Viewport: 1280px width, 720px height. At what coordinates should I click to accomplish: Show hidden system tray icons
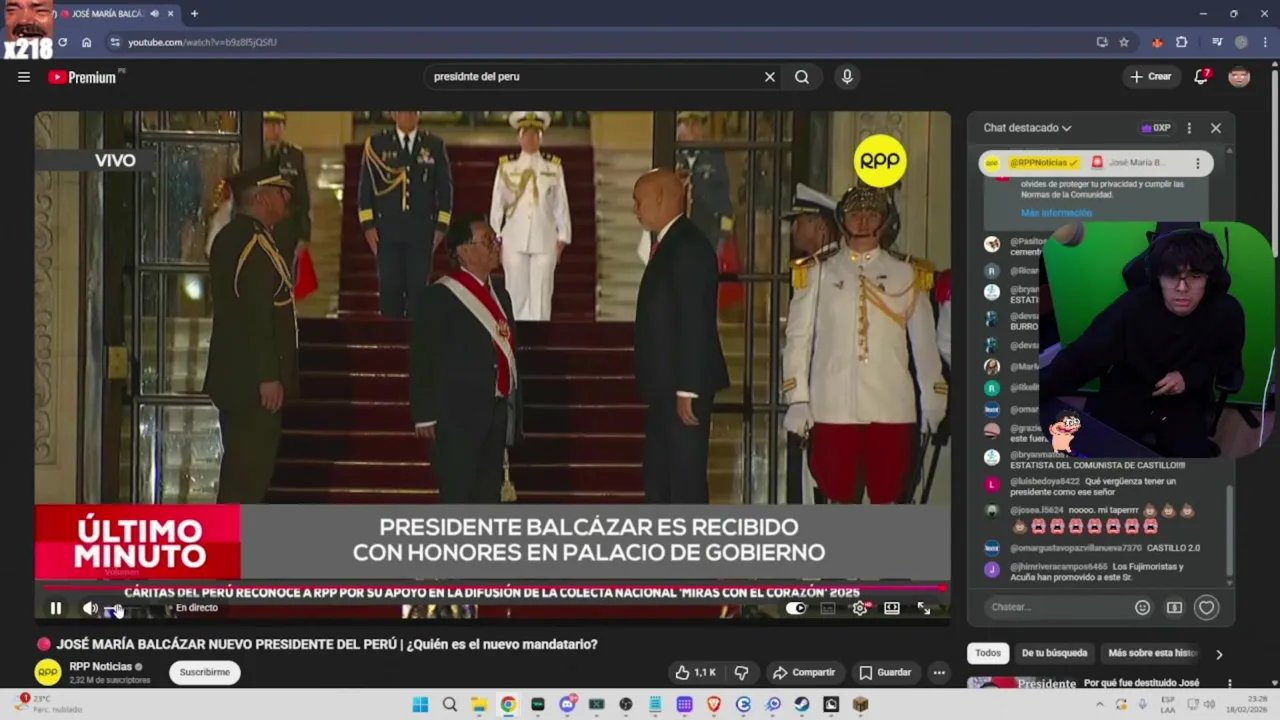tap(1099, 704)
